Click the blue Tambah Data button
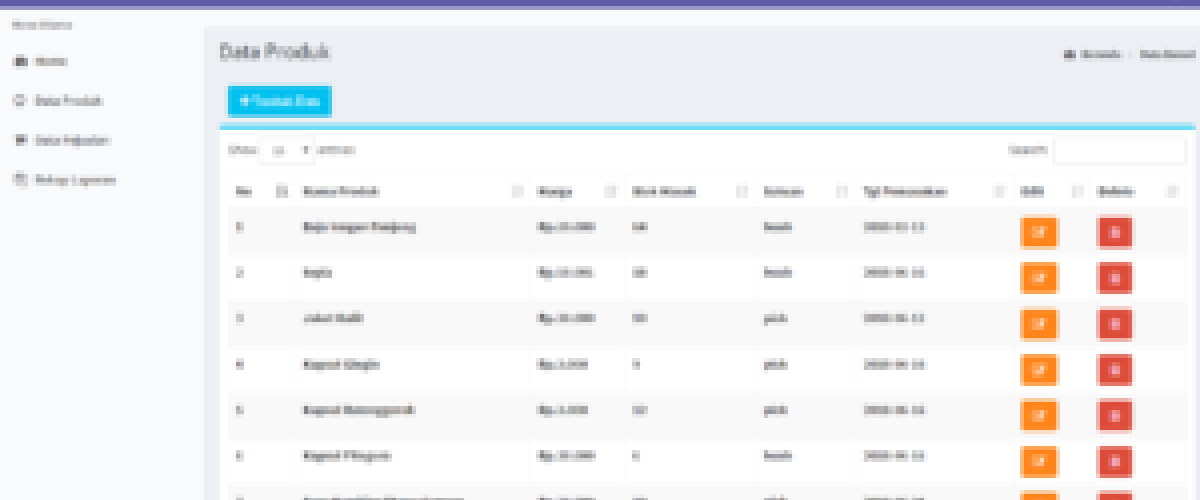Viewport: 1200px width, 500px height. click(x=279, y=101)
